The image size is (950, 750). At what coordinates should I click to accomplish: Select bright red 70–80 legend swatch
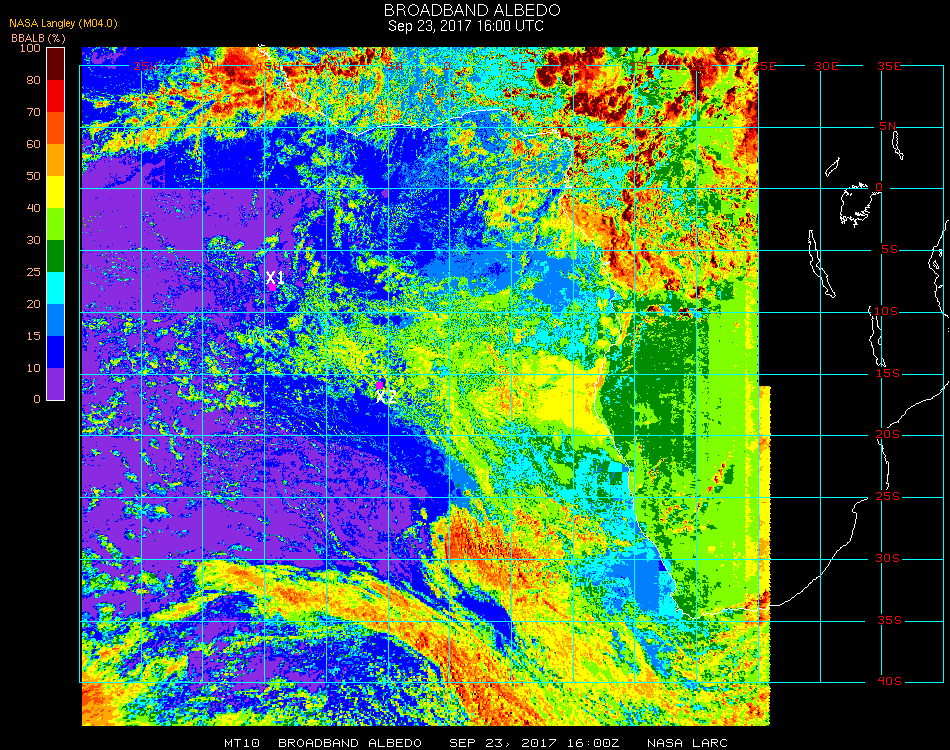[55, 96]
